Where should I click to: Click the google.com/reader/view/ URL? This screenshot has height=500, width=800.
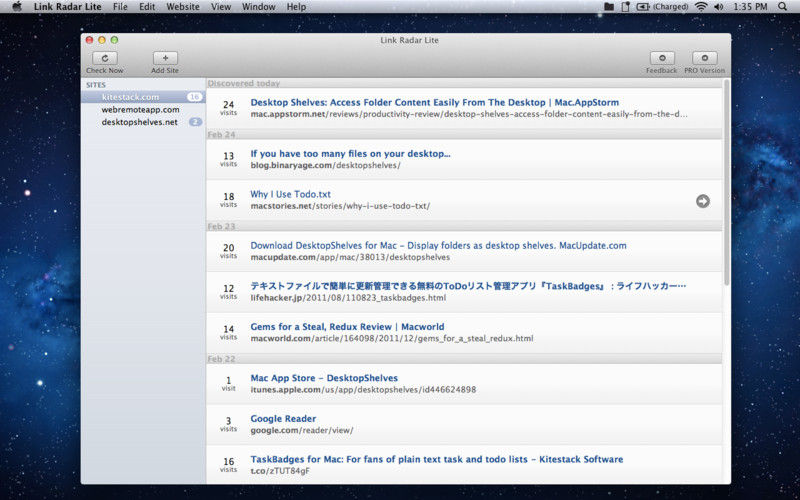[302, 431]
